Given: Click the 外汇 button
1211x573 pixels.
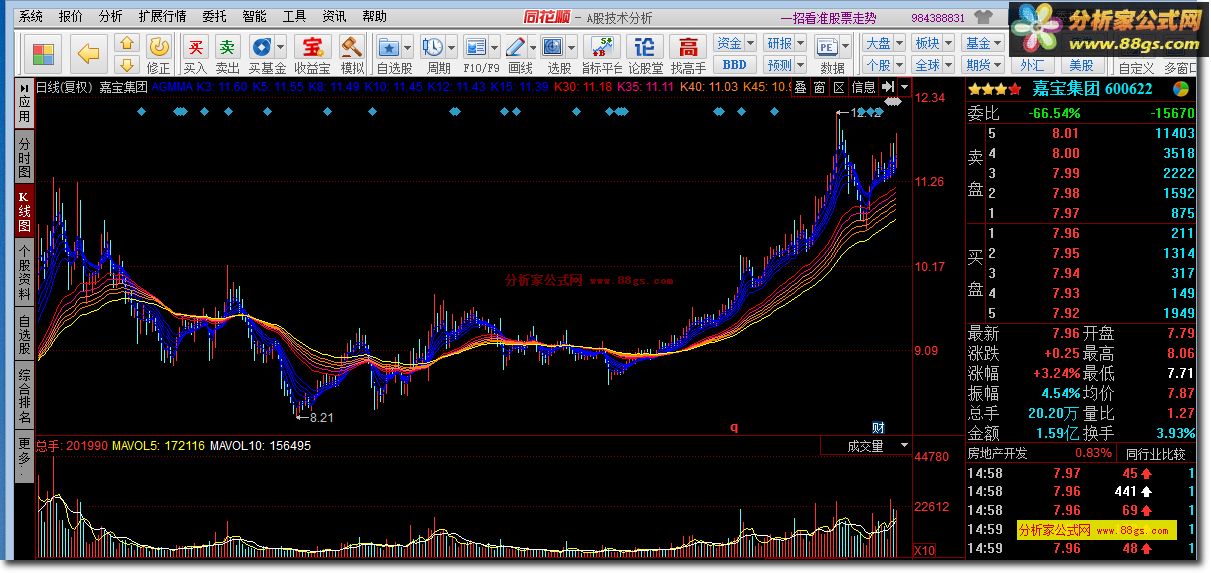Looking at the screenshot, I should point(1032,65).
